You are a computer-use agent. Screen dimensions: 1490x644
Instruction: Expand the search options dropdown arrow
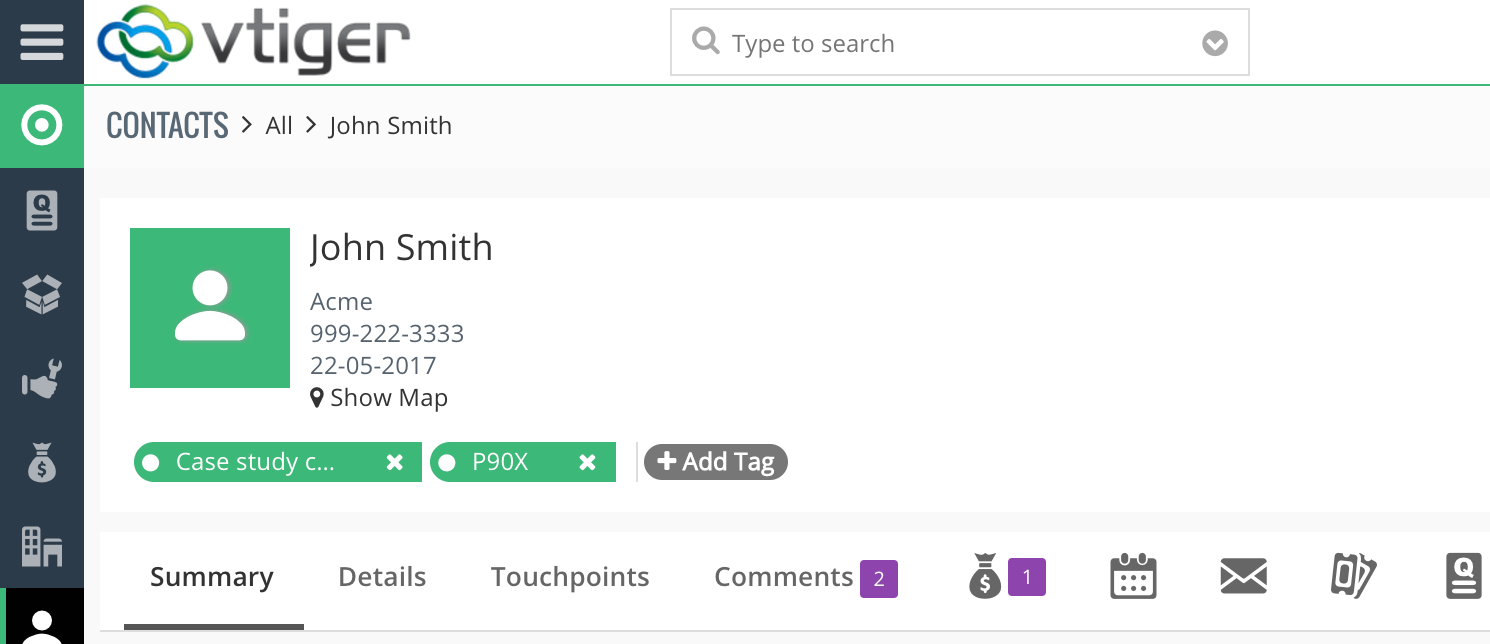(1215, 44)
